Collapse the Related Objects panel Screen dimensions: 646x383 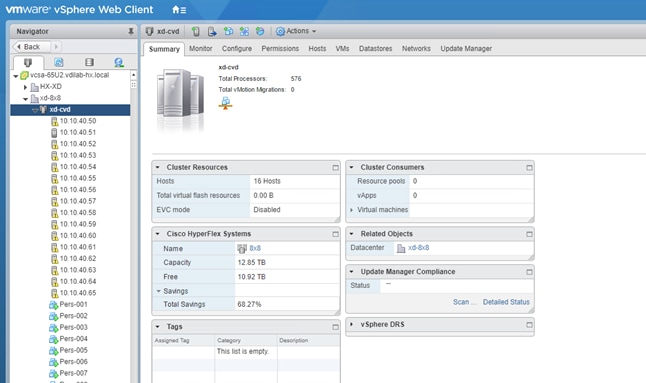click(351, 234)
